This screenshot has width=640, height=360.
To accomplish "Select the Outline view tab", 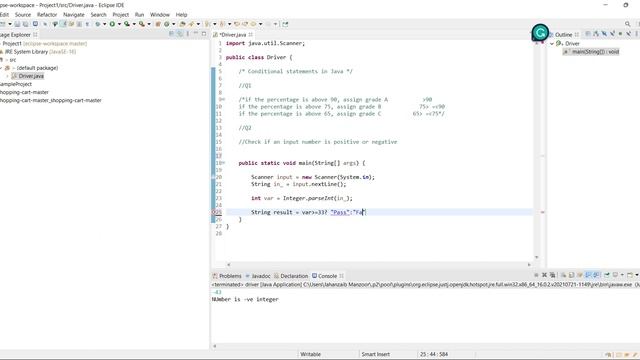I will 564,35.
